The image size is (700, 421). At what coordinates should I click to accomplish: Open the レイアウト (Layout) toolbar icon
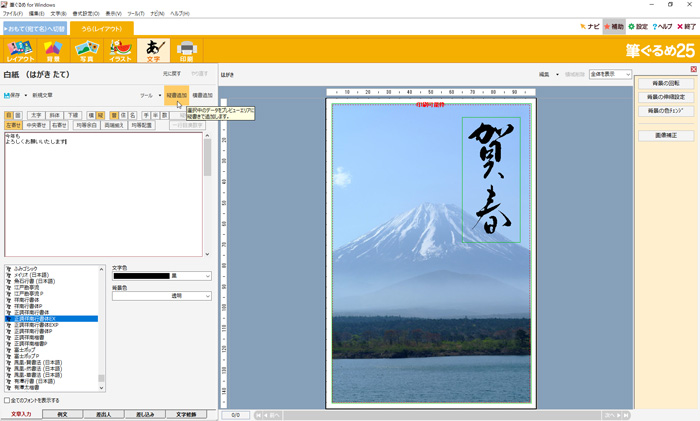point(20,50)
